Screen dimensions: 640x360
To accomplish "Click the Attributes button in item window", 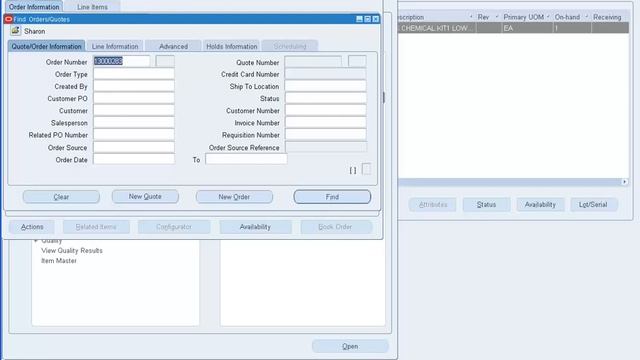I will pyautogui.click(x=433, y=204).
